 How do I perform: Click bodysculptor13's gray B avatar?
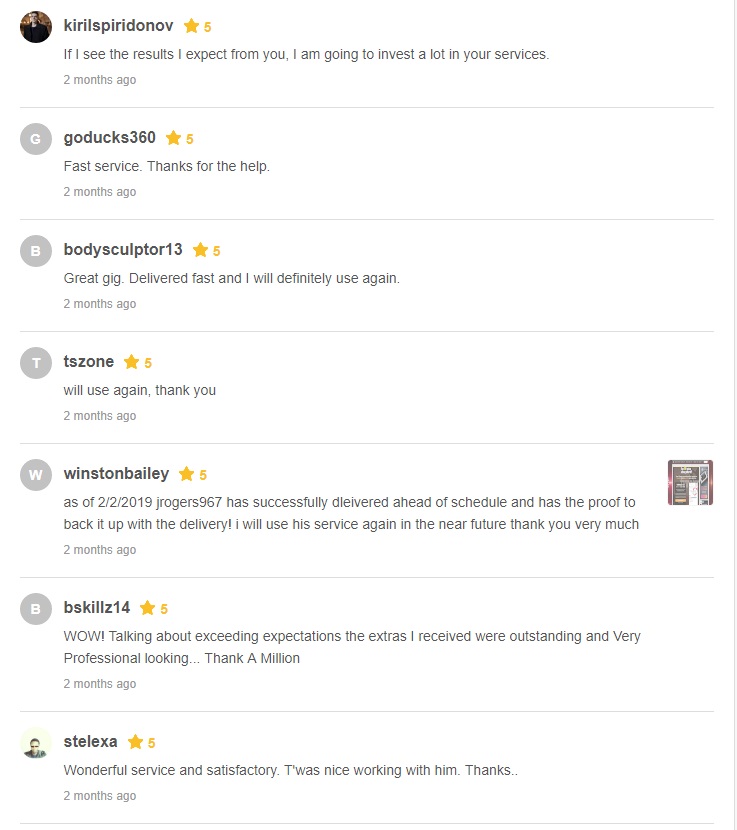coord(36,251)
